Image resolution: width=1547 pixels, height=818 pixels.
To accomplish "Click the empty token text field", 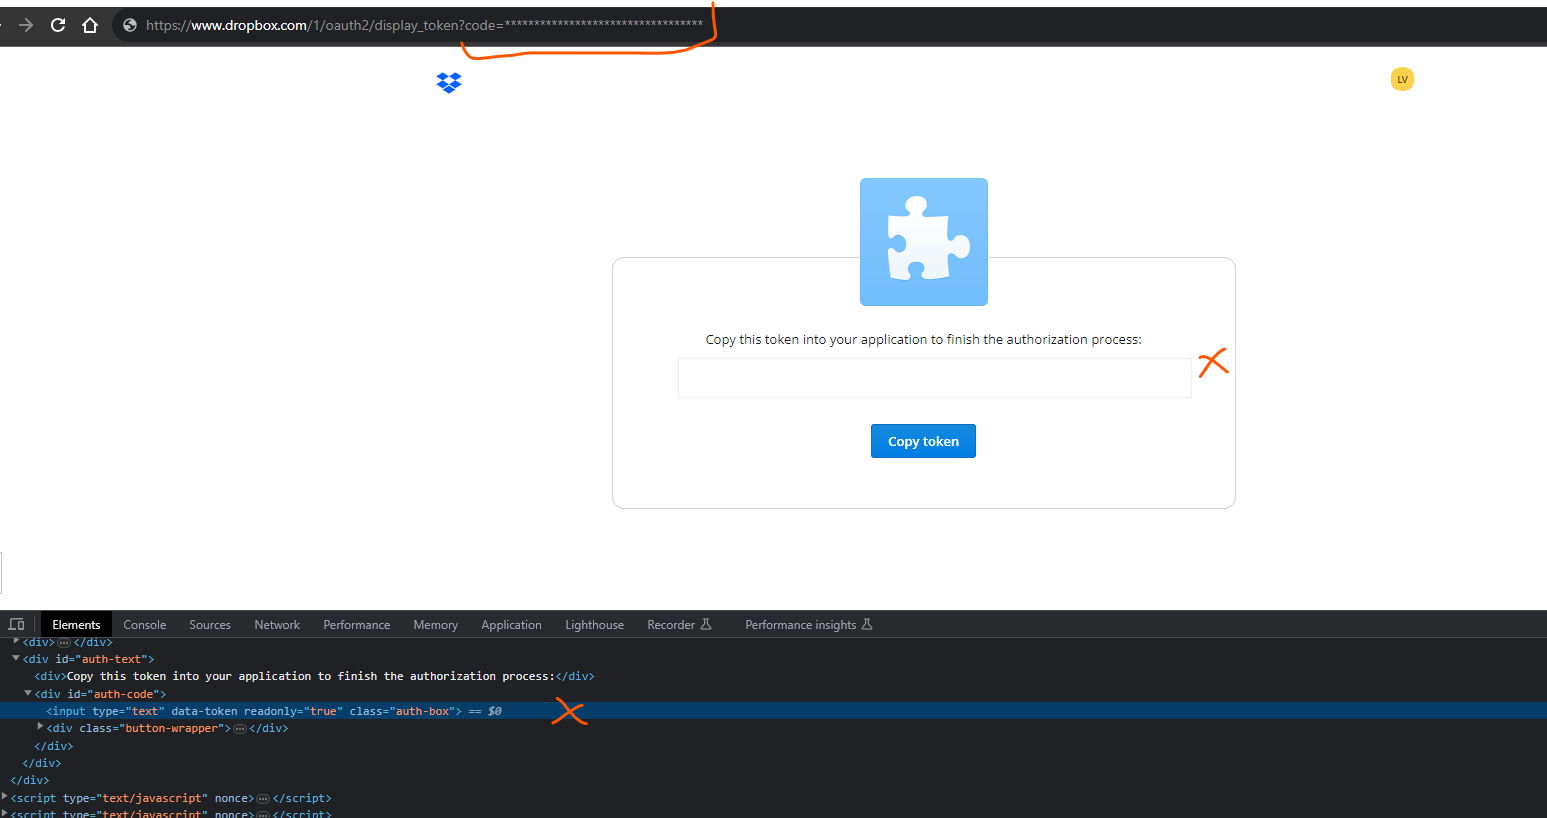I will pyautogui.click(x=934, y=378).
